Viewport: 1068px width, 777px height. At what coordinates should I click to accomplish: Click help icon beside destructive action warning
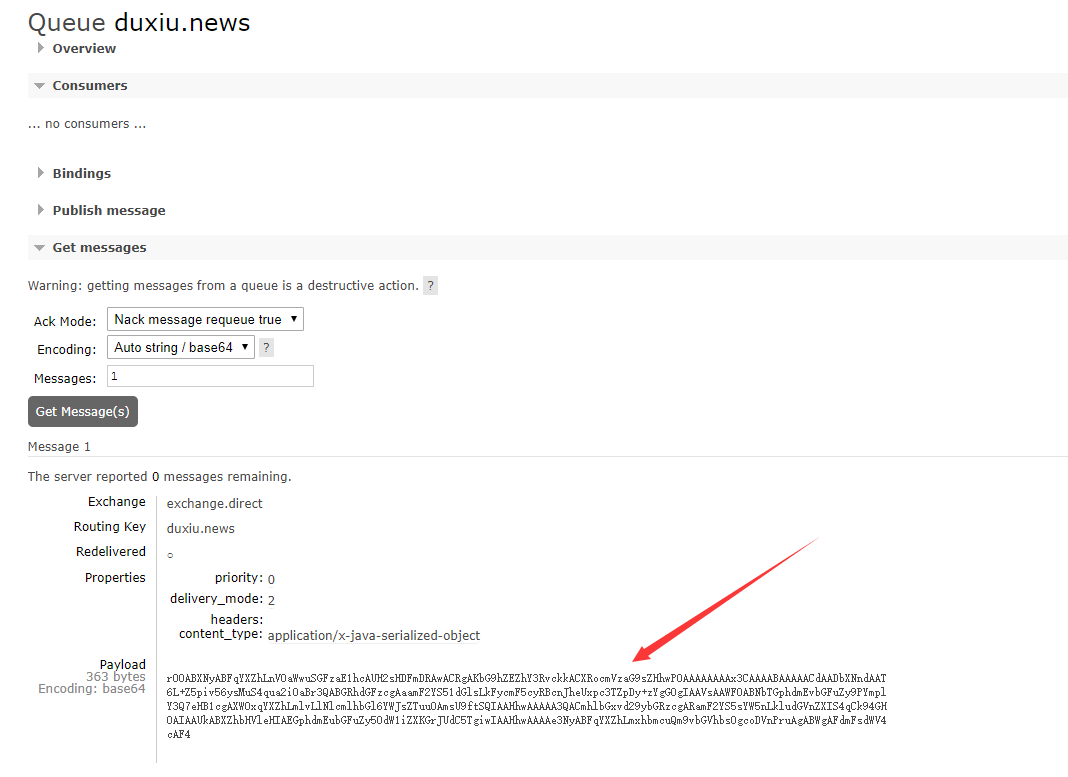[430, 286]
